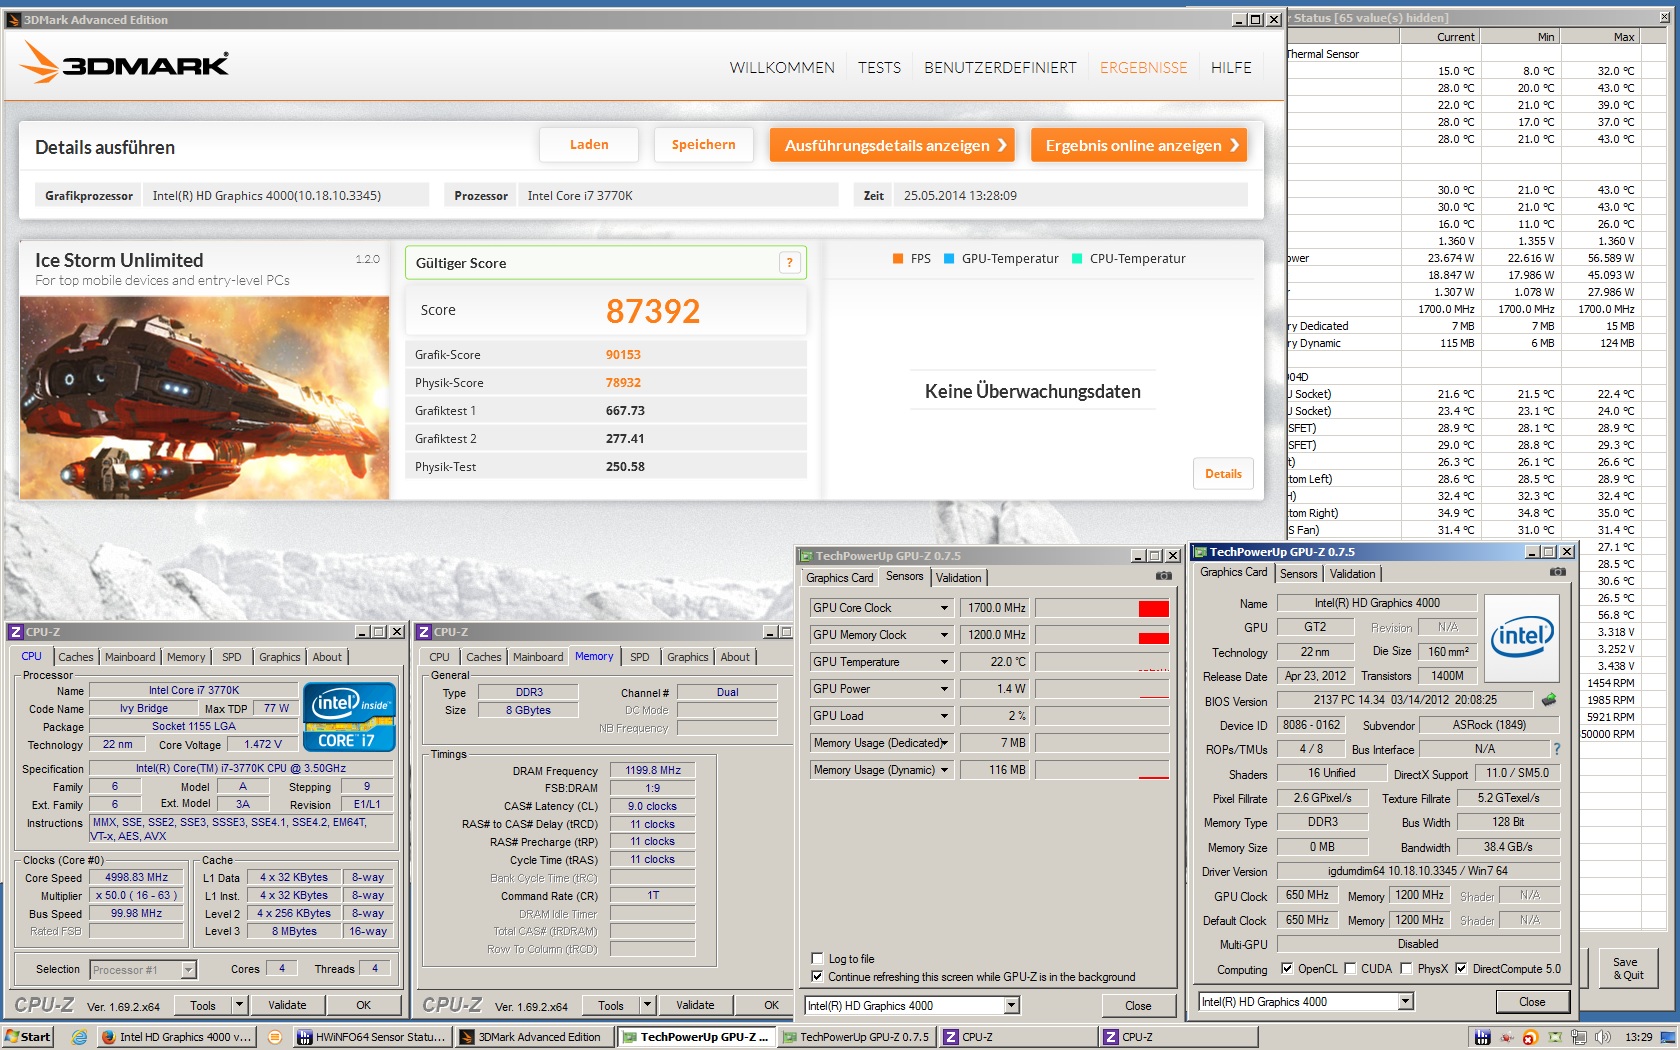Viewport: 1680px width, 1050px height.
Task: Open the score help question mark
Action: coord(789,263)
